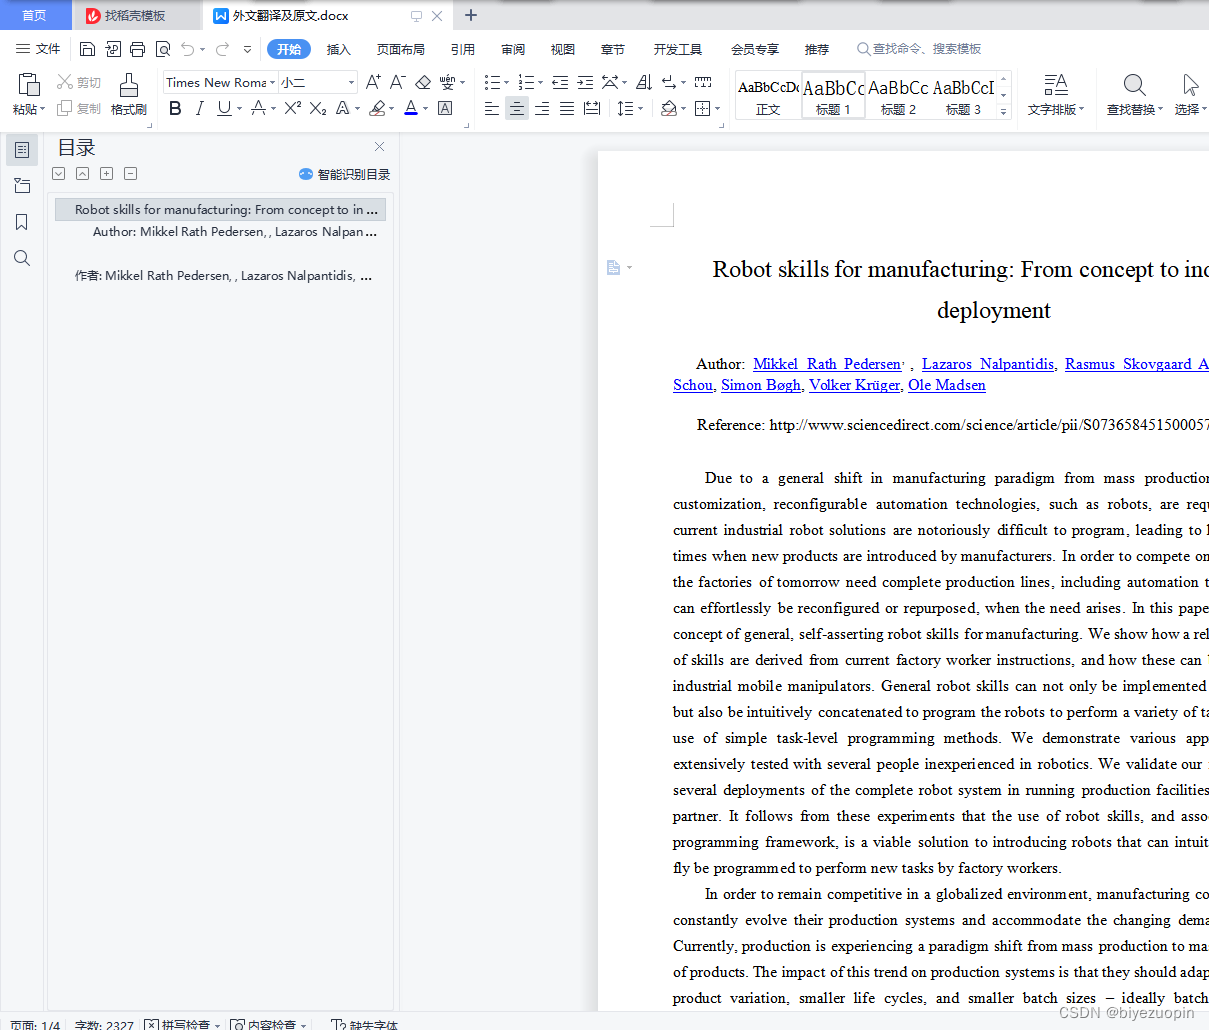Viewport: 1209px width, 1030px height.
Task: Open the bookmarks sidebar icon
Action: (21, 222)
